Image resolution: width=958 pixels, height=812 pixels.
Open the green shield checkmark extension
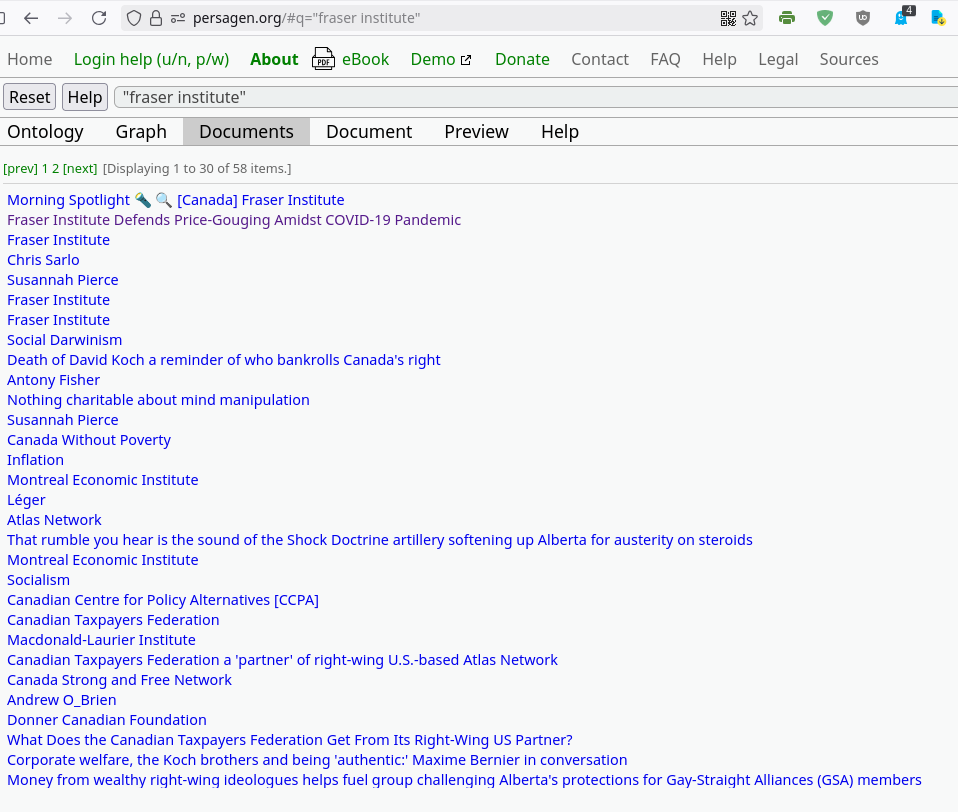pyautogui.click(x=825, y=18)
